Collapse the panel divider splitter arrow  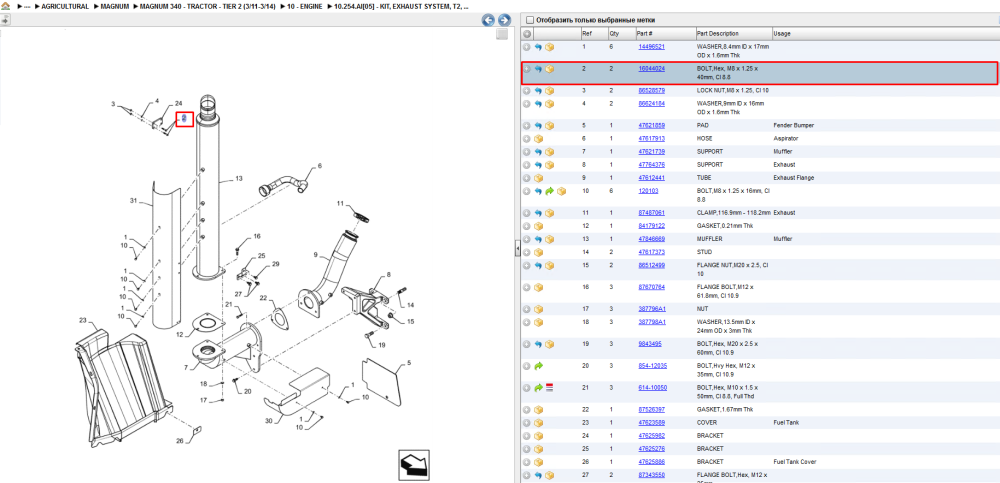pyautogui.click(x=518, y=249)
